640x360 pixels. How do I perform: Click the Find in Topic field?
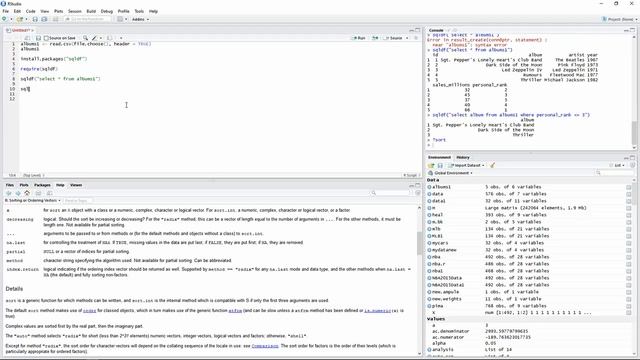pos(78,201)
